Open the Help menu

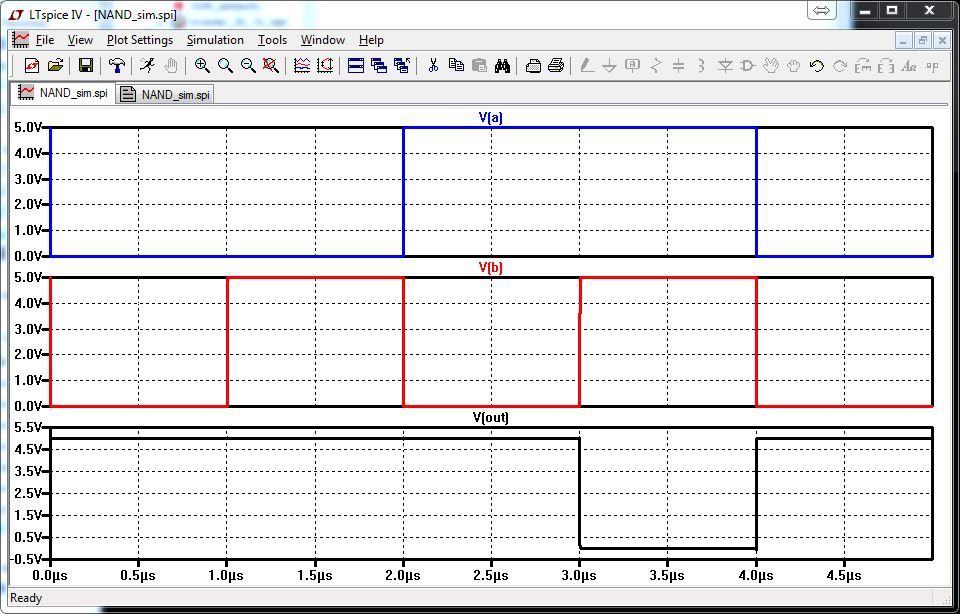[371, 40]
